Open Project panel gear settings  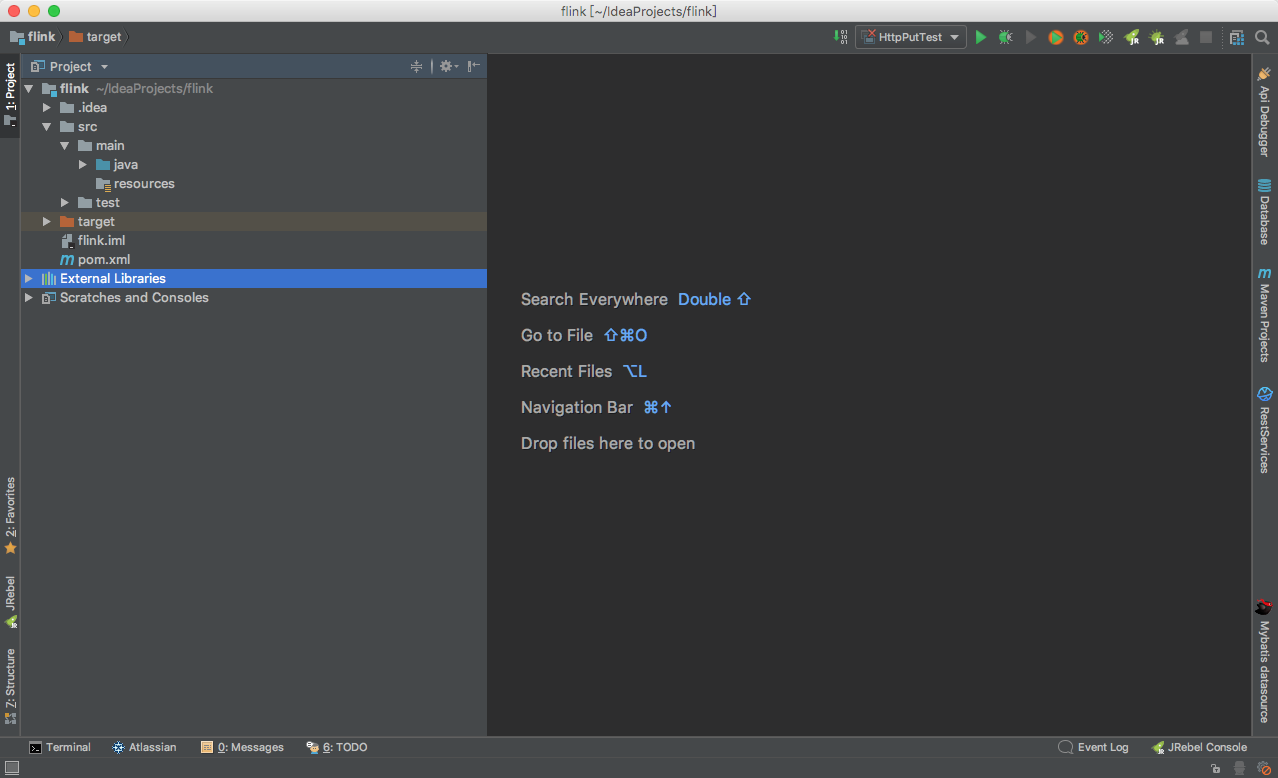(x=447, y=66)
